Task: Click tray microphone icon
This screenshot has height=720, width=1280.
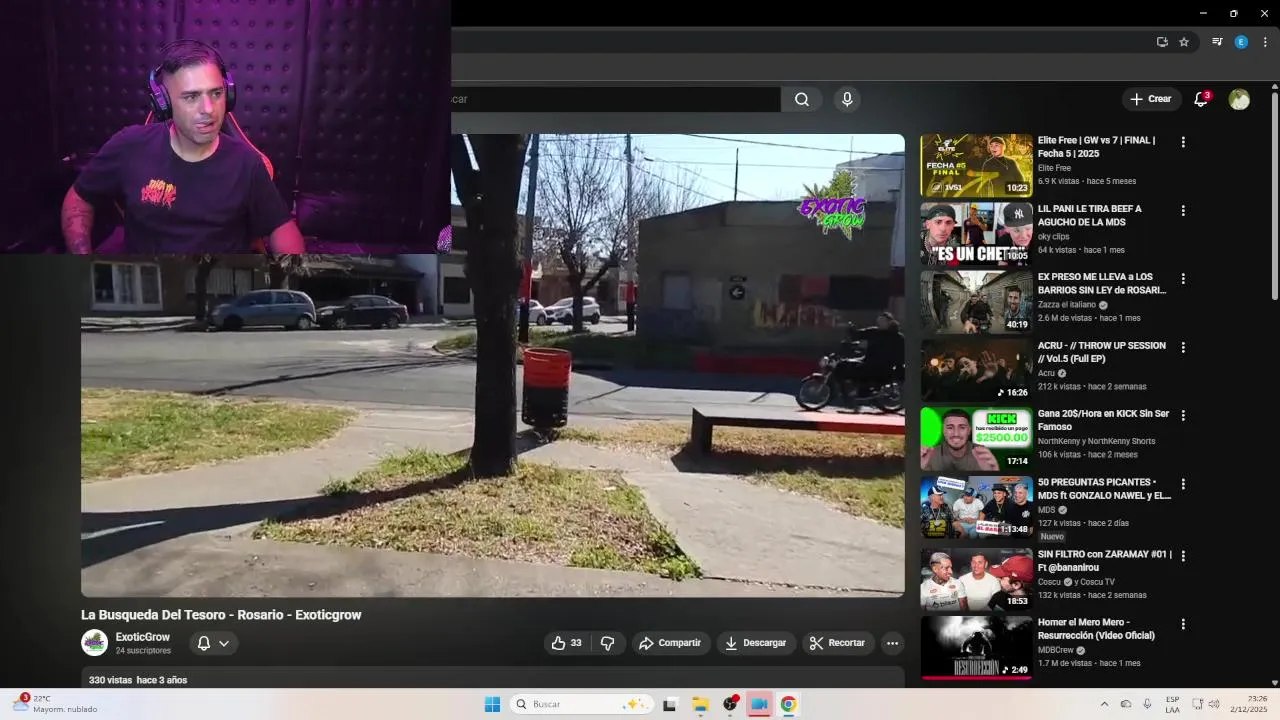Action: pyautogui.click(x=1147, y=704)
